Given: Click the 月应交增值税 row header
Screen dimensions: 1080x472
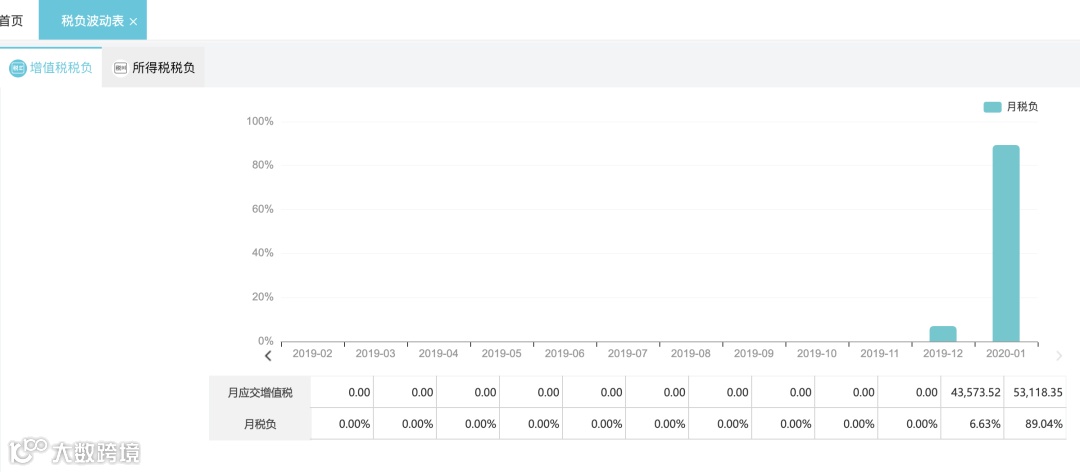Looking at the screenshot, I should [x=260, y=393].
